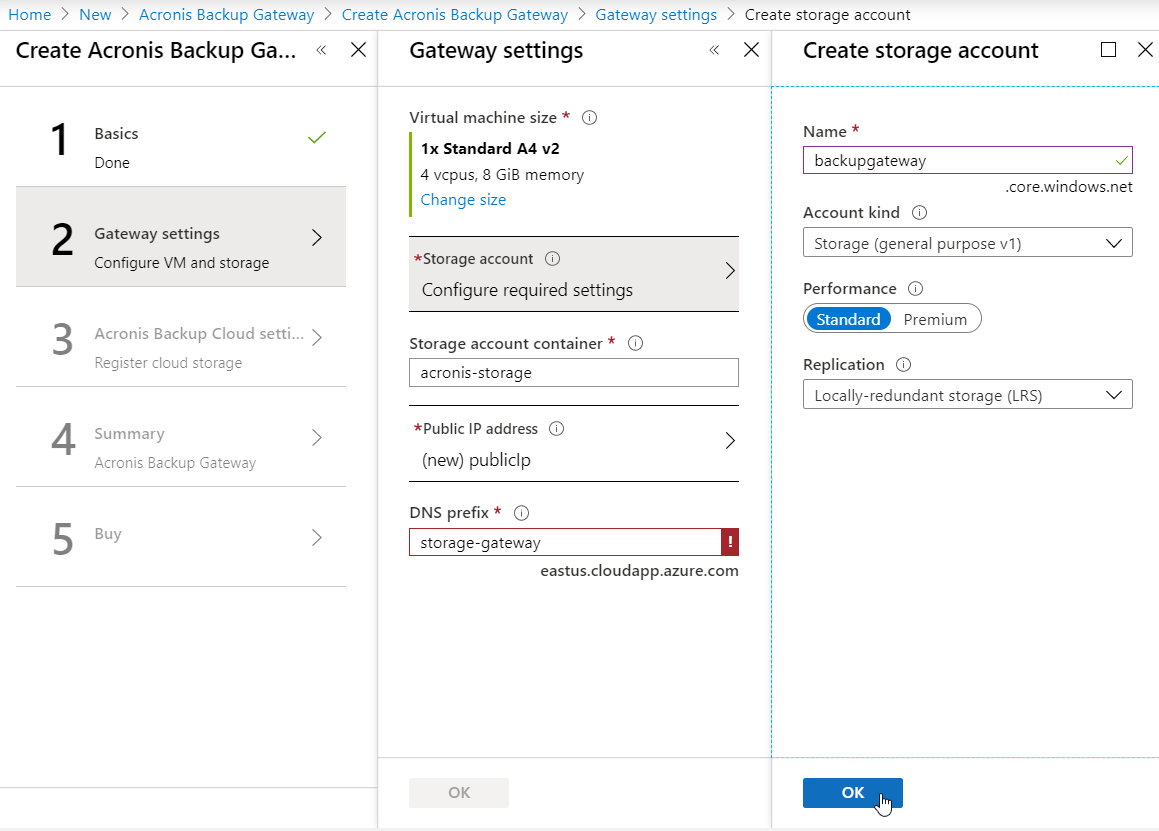The width and height of the screenshot is (1159, 831).
Task: Close the Create storage account blade
Action: (1145, 50)
